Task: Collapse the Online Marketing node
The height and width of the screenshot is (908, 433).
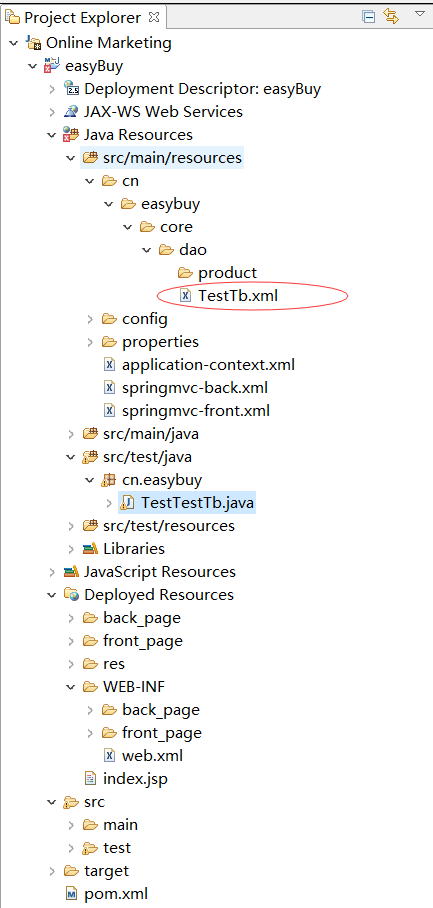Action: (14, 43)
